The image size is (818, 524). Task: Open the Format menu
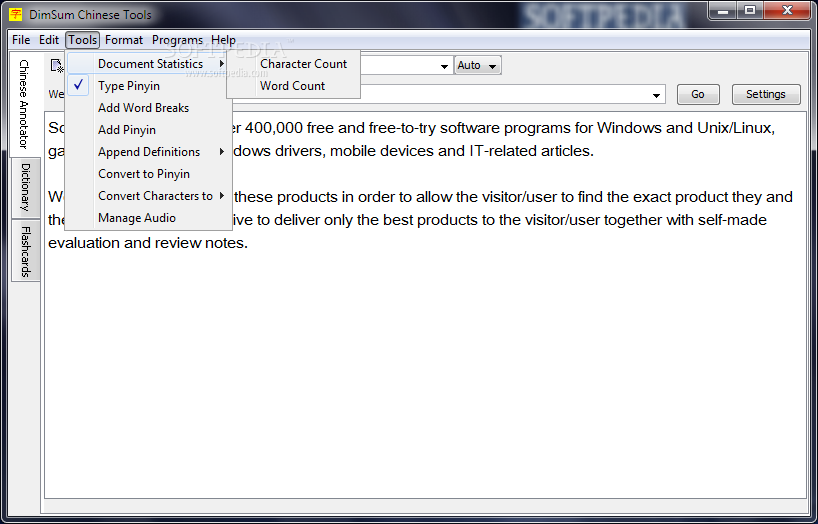point(124,40)
